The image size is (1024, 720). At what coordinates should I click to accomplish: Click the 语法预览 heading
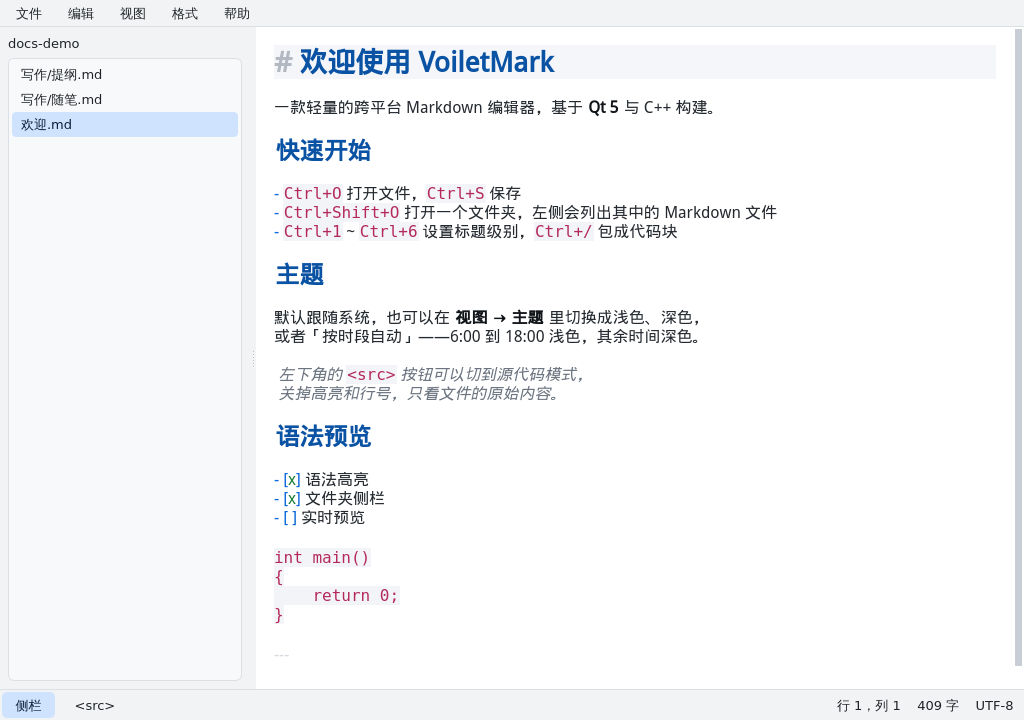(x=323, y=436)
